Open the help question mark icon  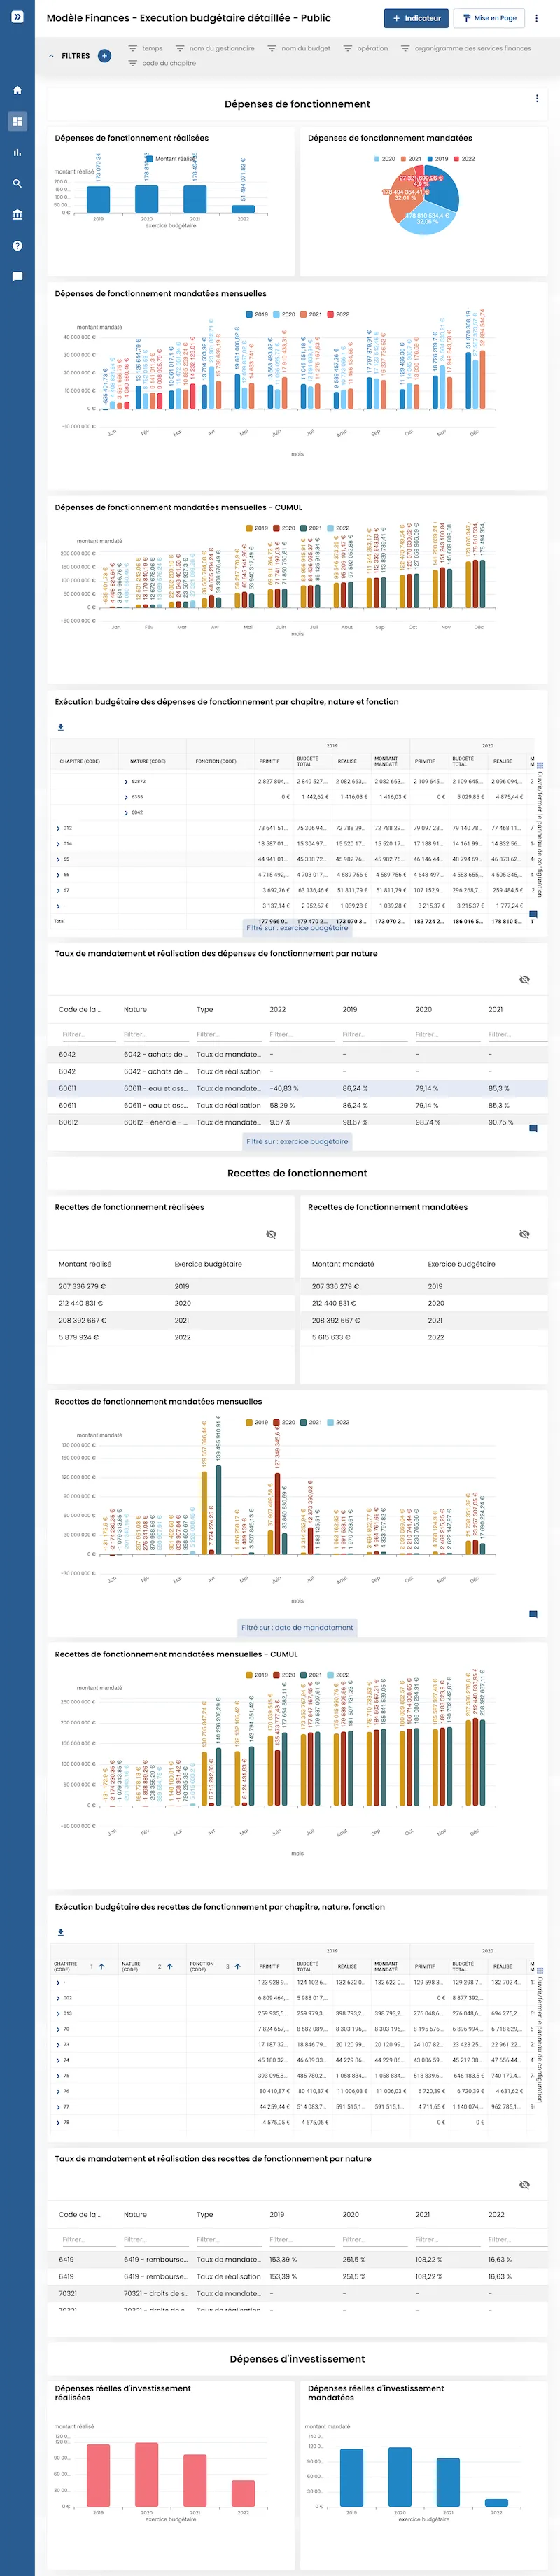(17, 246)
